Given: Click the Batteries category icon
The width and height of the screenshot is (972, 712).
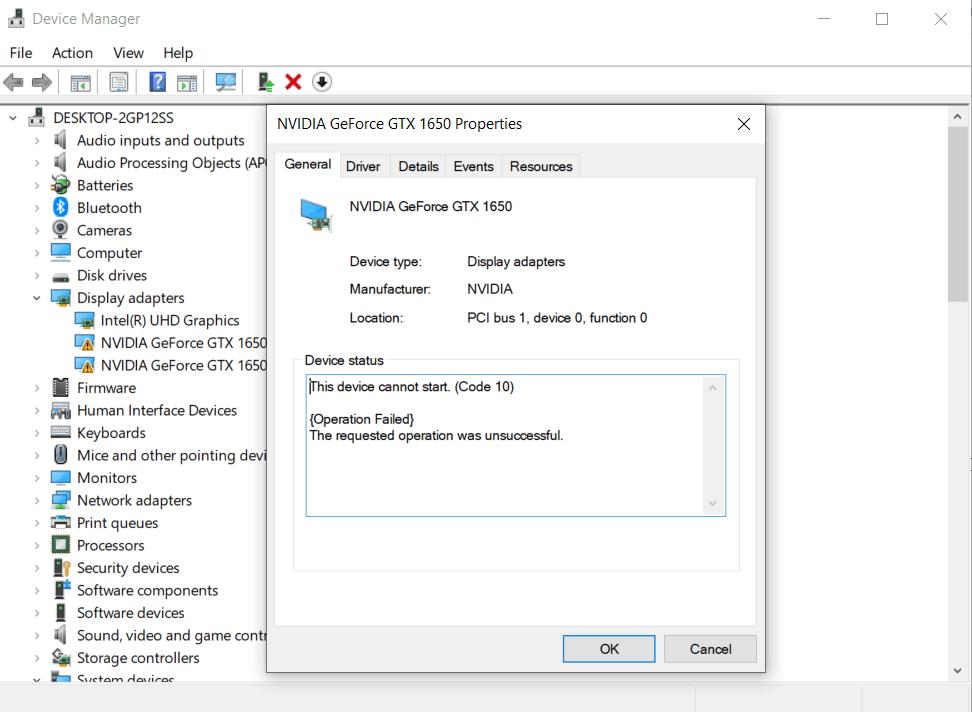Looking at the screenshot, I should tap(61, 185).
